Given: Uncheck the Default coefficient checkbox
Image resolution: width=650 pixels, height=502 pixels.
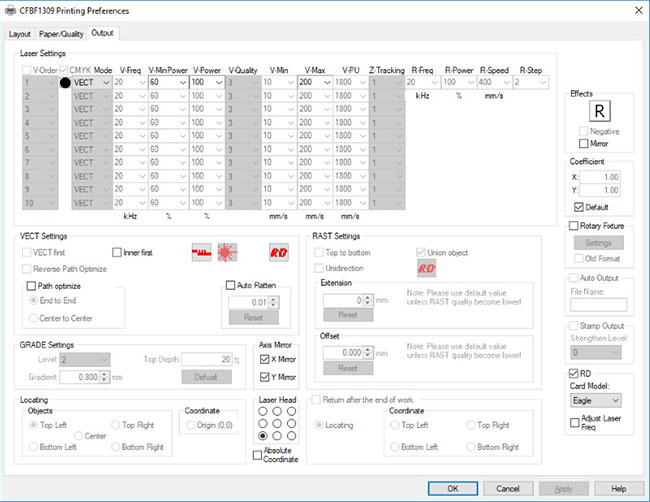Looking at the screenshot, I should (x=579, y=207).
